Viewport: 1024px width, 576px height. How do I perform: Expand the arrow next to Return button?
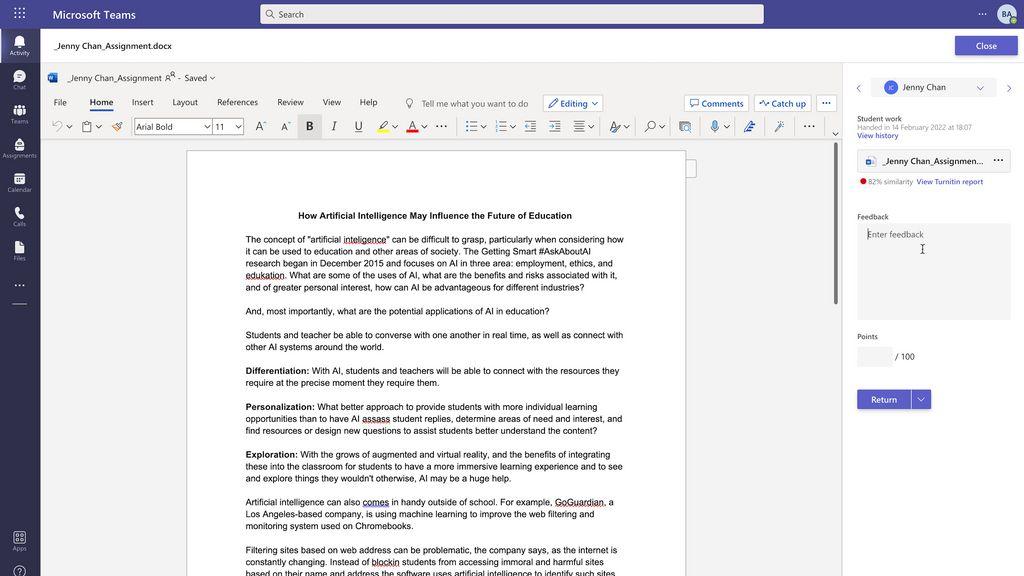921,400
